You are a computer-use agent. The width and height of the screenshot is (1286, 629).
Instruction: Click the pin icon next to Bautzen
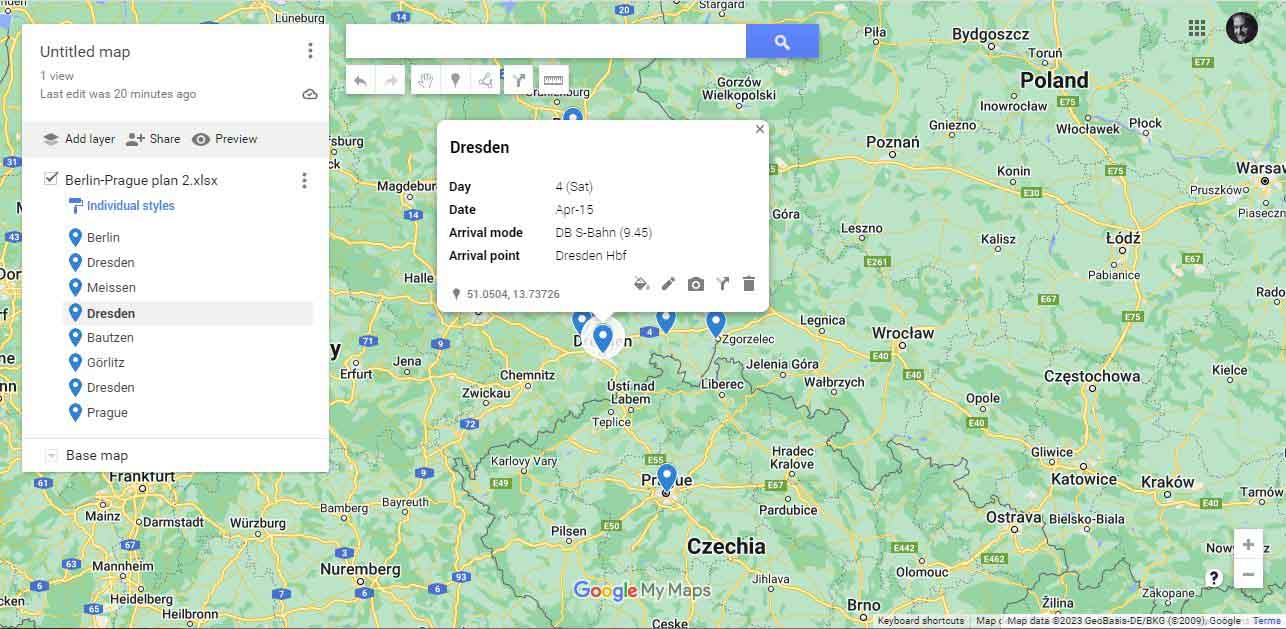point(75,337)
